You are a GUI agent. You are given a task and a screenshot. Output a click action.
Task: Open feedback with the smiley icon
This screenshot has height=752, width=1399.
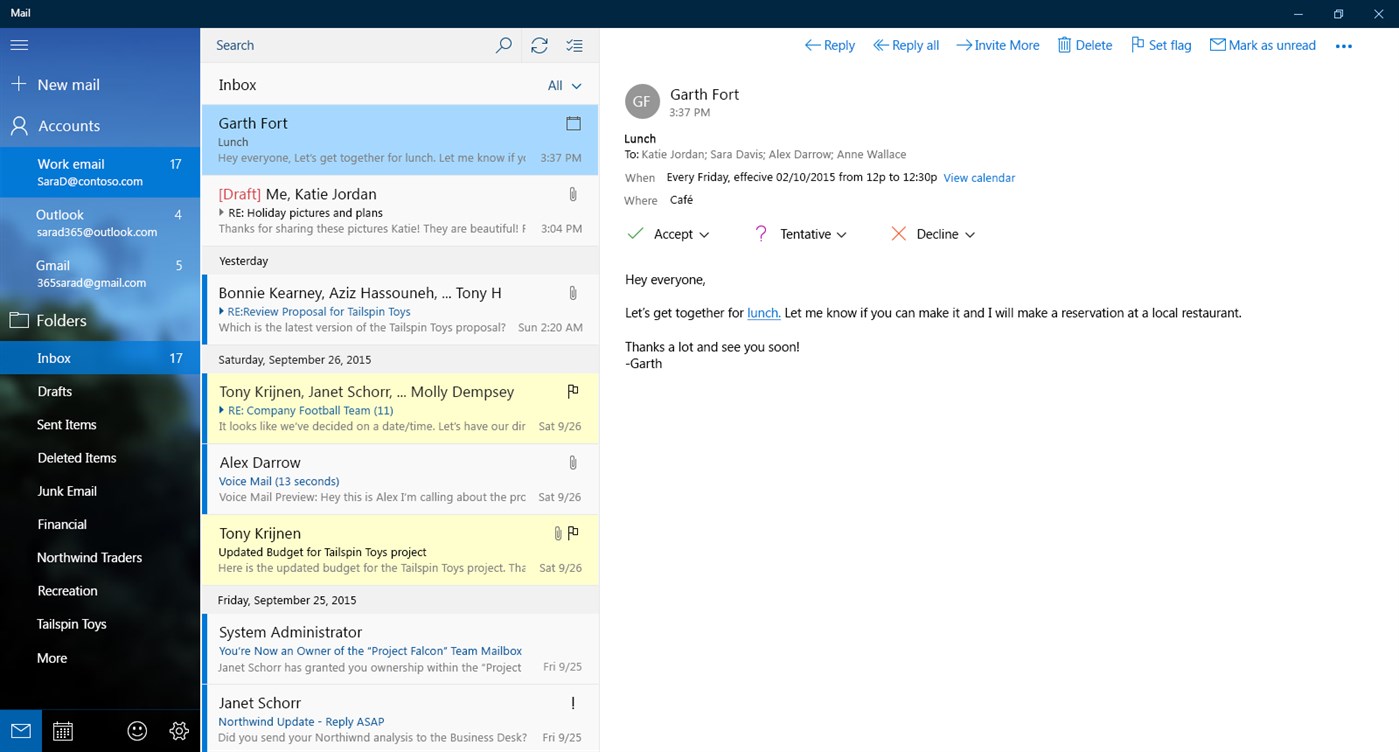(x=136, y=730)
